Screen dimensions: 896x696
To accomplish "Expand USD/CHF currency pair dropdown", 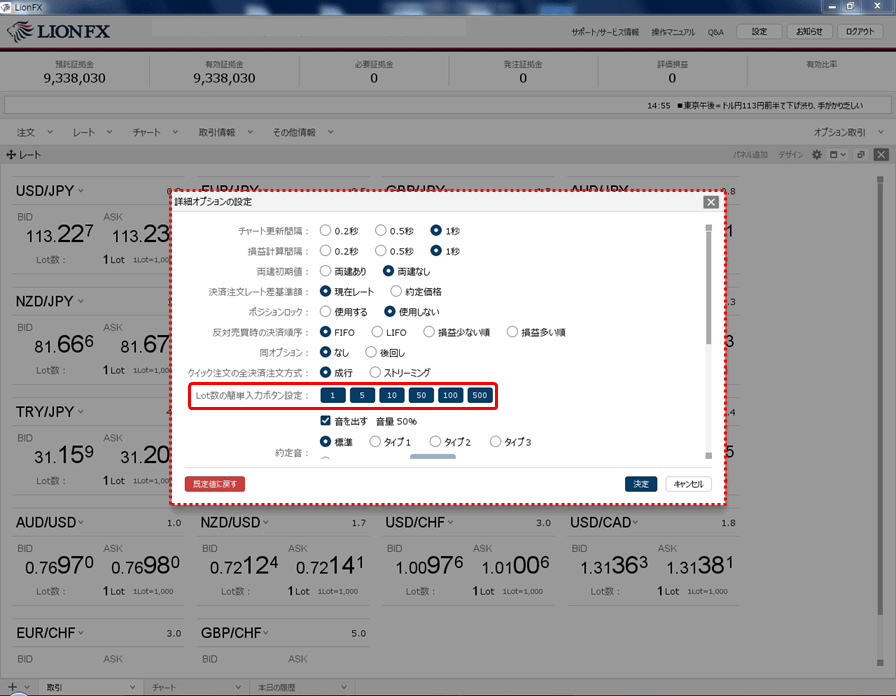I will 450,522.
